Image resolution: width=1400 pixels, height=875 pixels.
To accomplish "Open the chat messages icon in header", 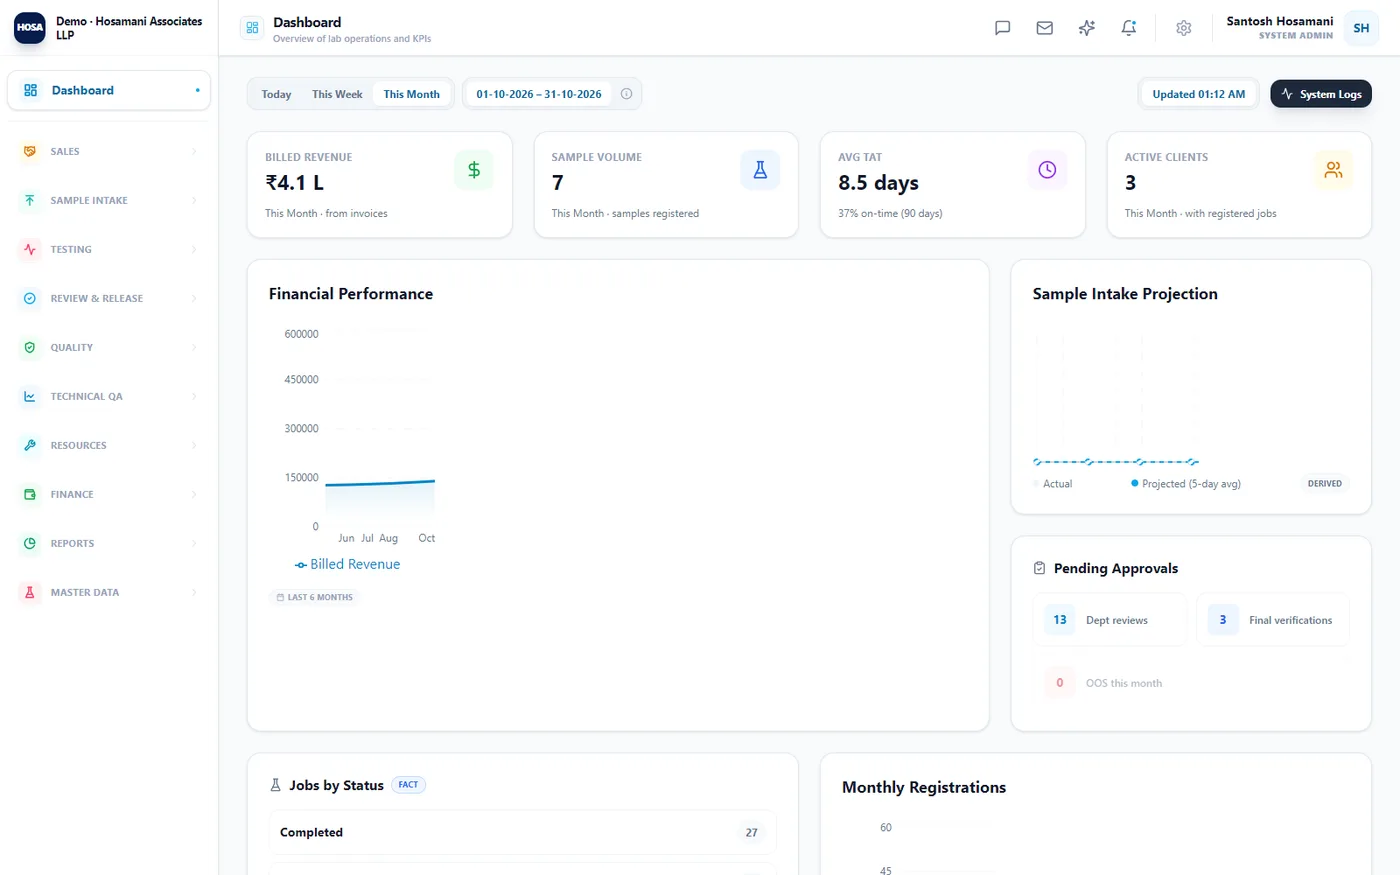I will (1002, 28).
